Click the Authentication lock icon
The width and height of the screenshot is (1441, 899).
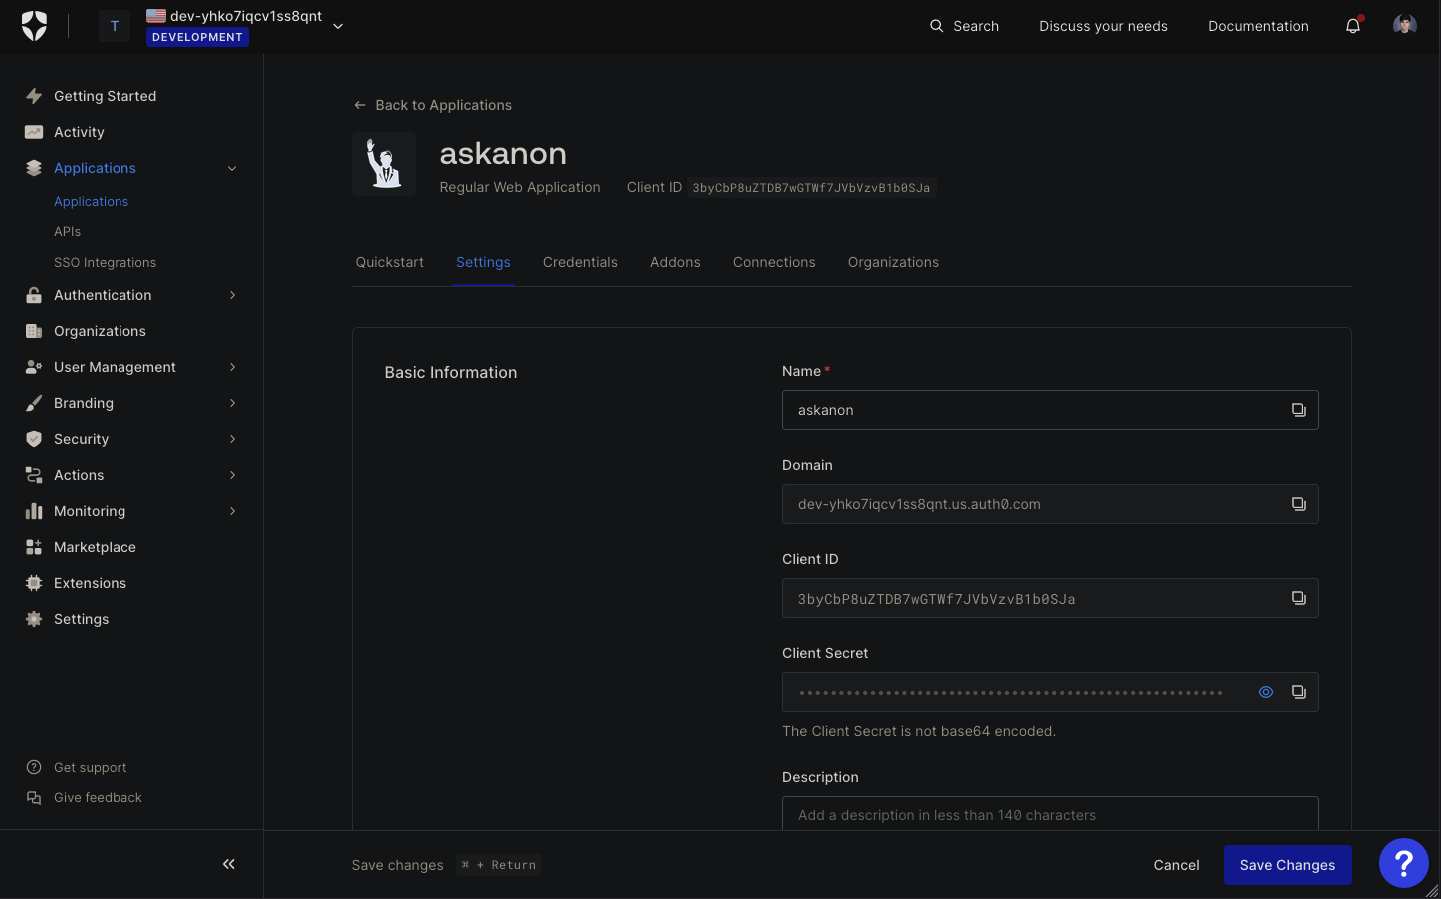coord(34,295)
